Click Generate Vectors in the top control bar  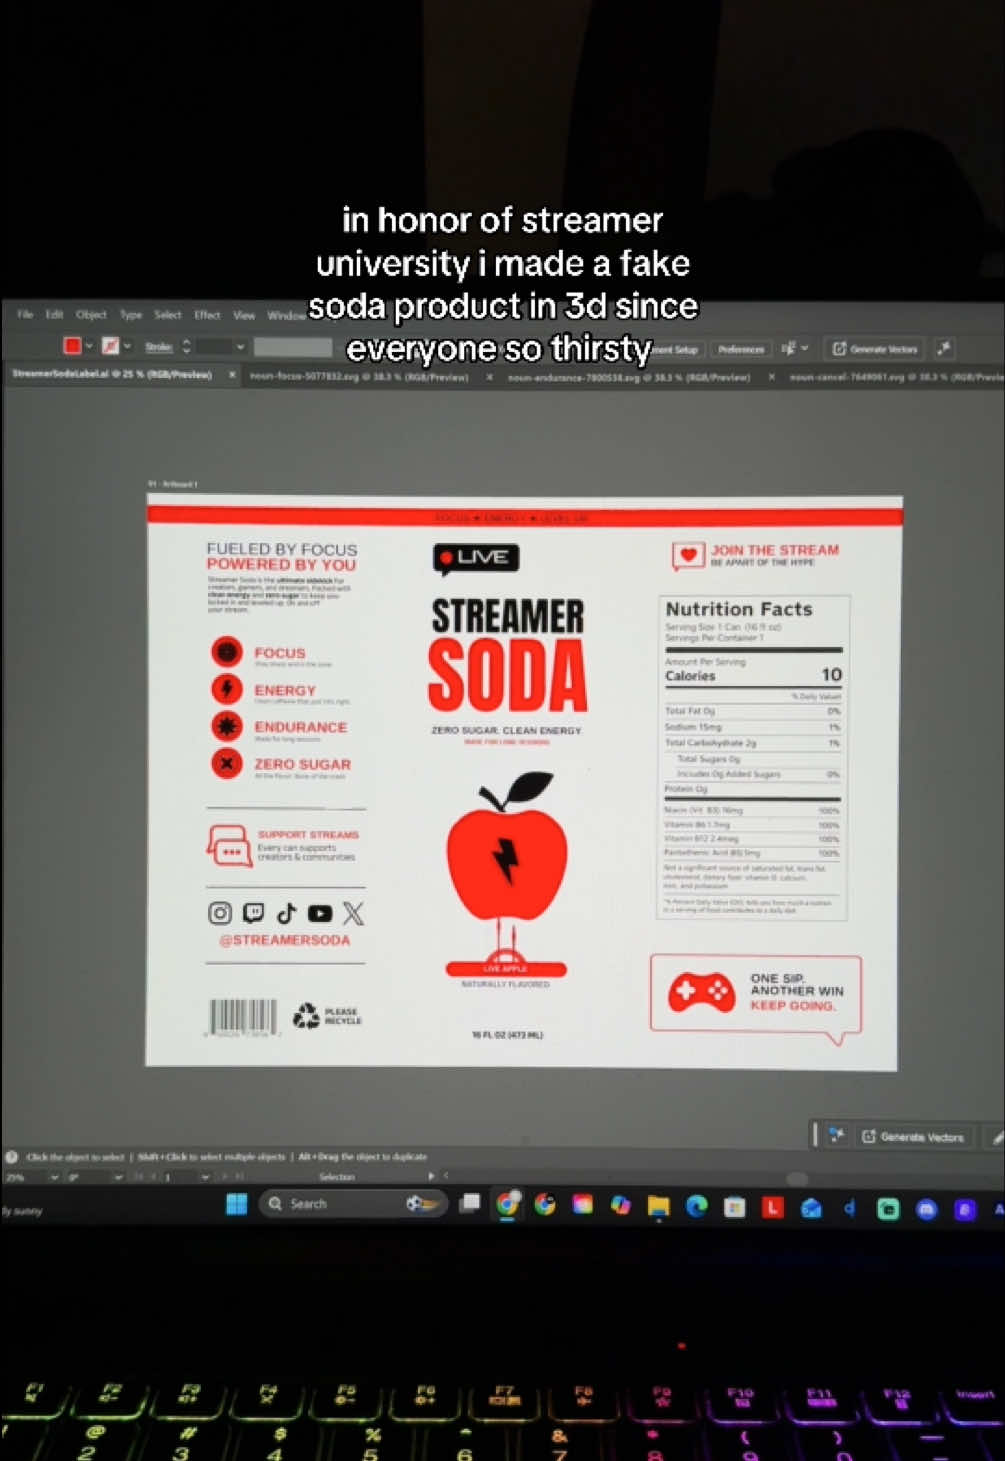(875, 349)
